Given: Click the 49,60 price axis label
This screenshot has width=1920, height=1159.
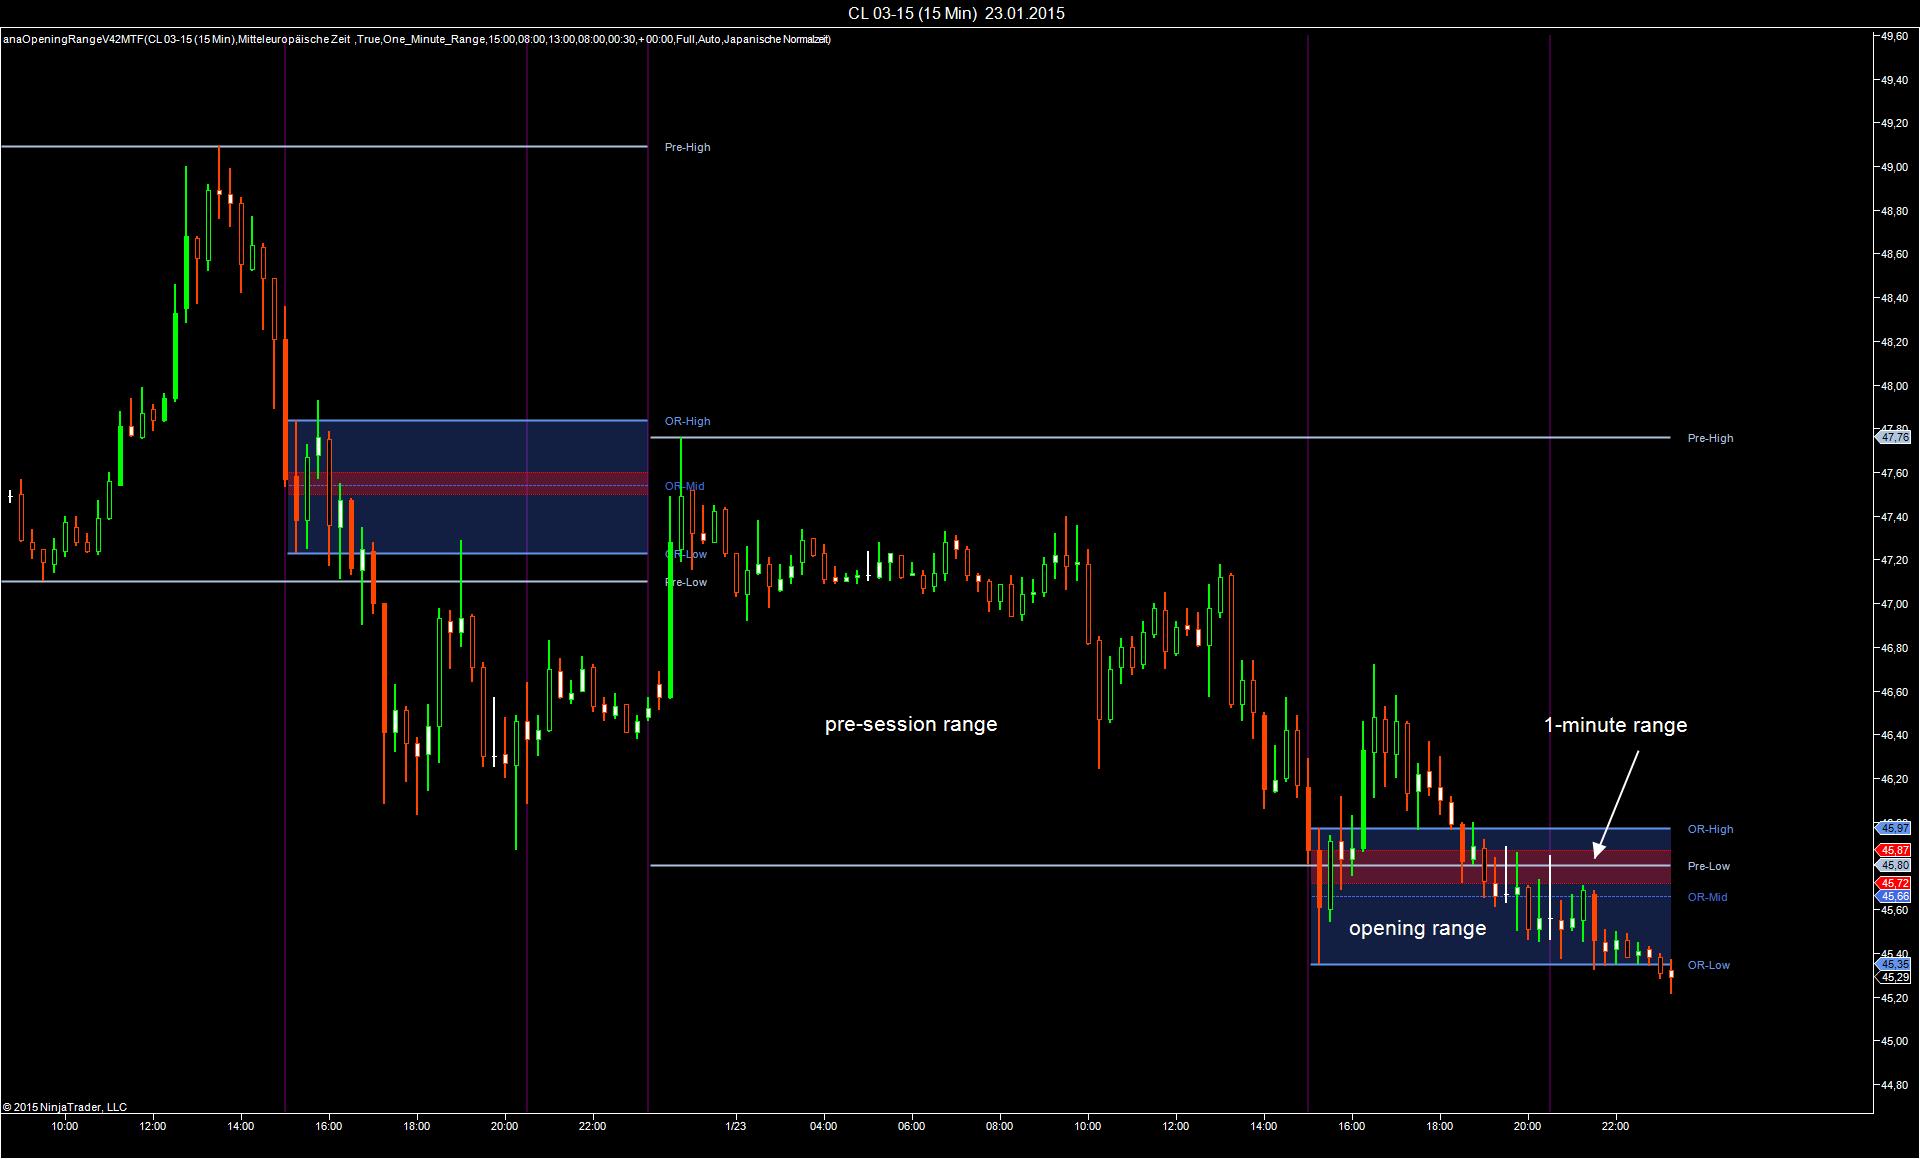Looking at the screenshot, I should tap(1894, 36).
